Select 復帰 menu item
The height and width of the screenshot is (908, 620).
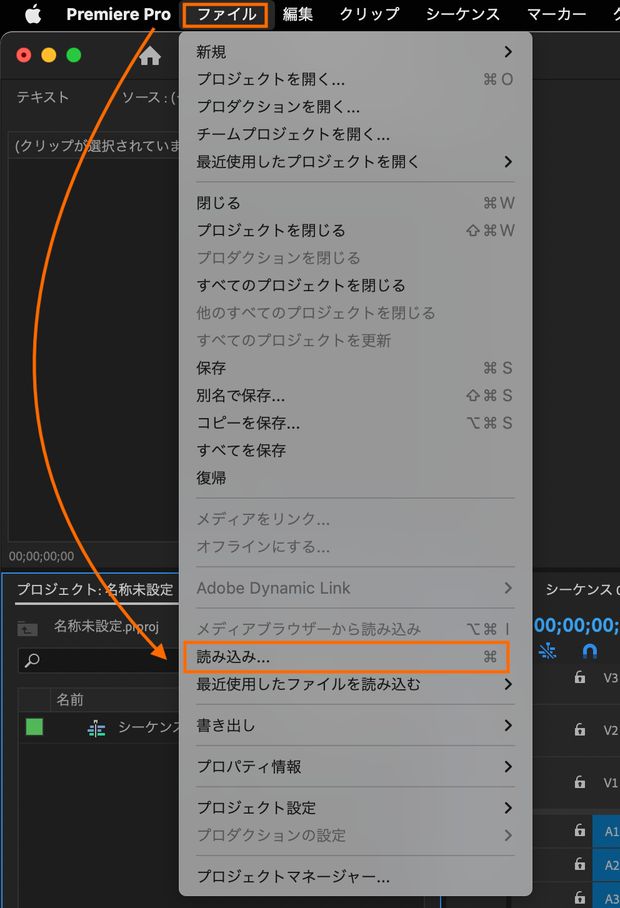click(355, 478)
